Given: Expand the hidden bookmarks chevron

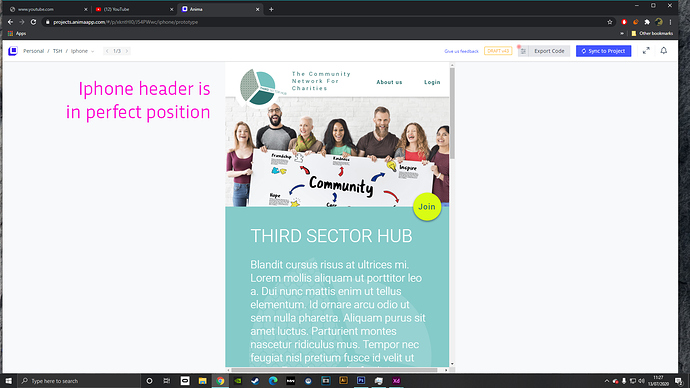Looking at the screenshot, I should tap(622, 33).
